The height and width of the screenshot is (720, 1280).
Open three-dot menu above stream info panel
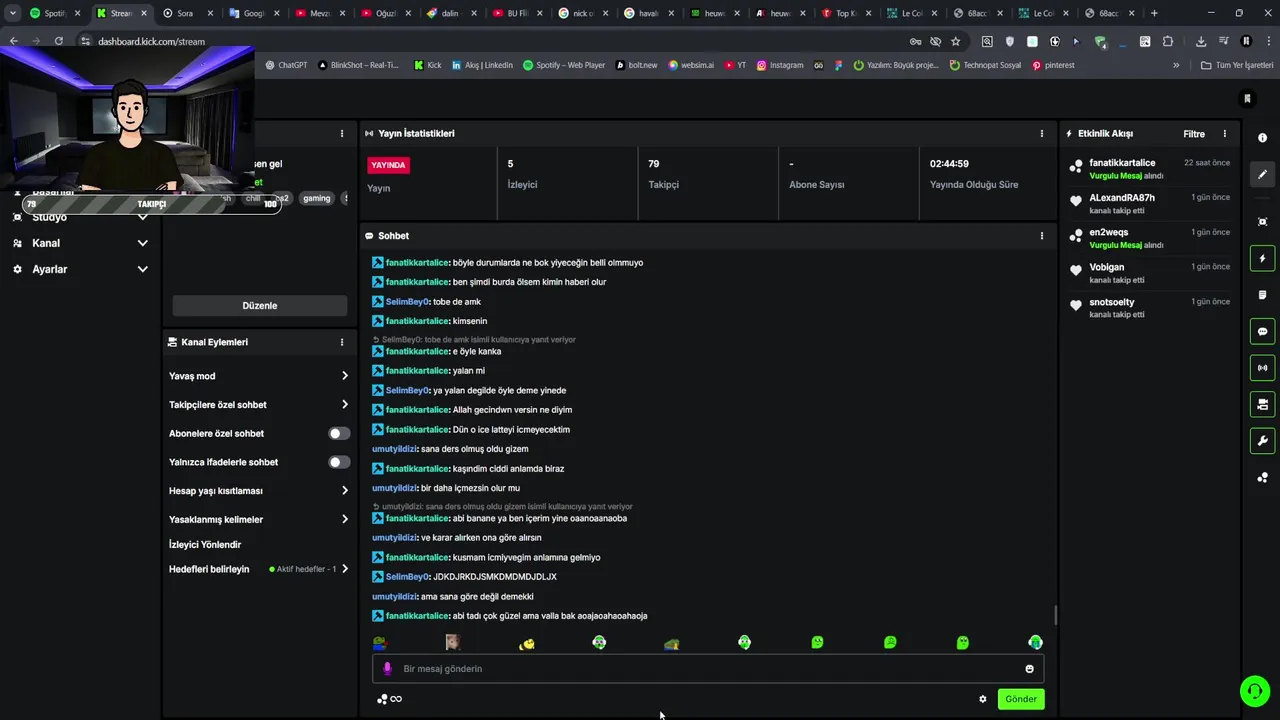(x=341, y=133)
